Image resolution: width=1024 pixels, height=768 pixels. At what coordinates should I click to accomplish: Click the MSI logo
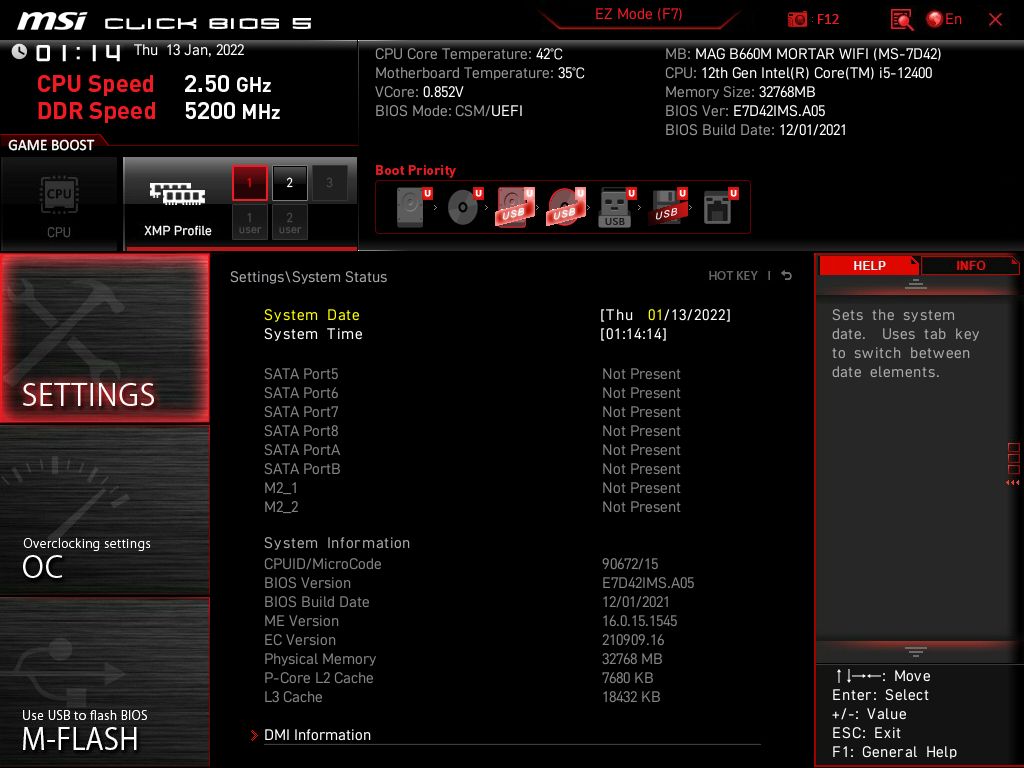pyautogui.click(x=52, y=21)
